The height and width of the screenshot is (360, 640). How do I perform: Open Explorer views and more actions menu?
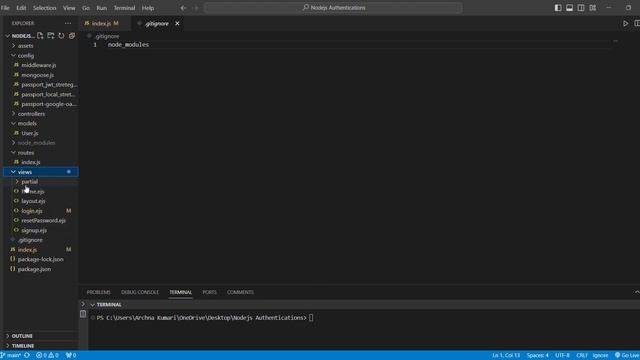[x=68, y=23]
